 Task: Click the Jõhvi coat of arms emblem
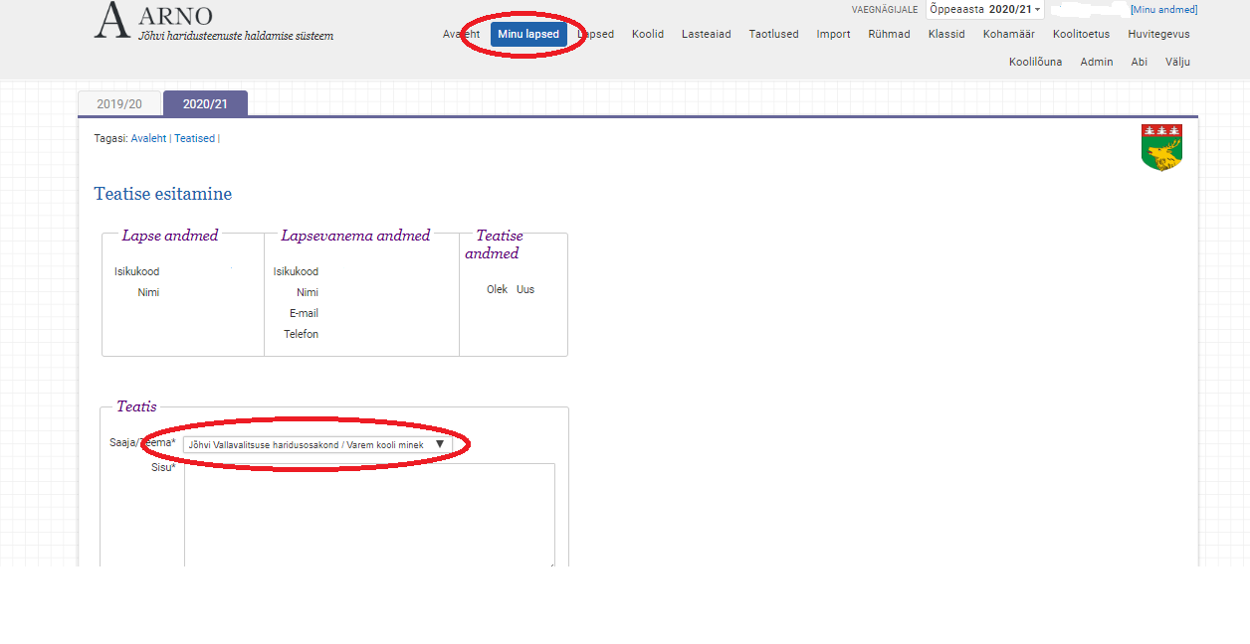[x=1161, y=147]
